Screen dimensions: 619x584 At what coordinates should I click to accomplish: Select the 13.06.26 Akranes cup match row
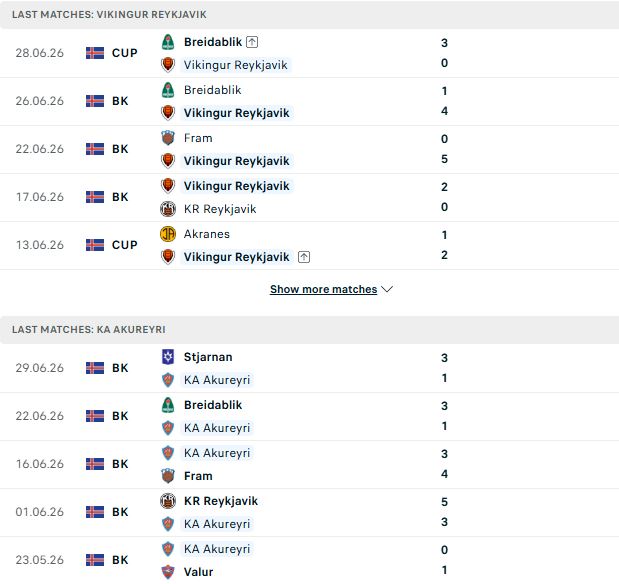[310, 246]
